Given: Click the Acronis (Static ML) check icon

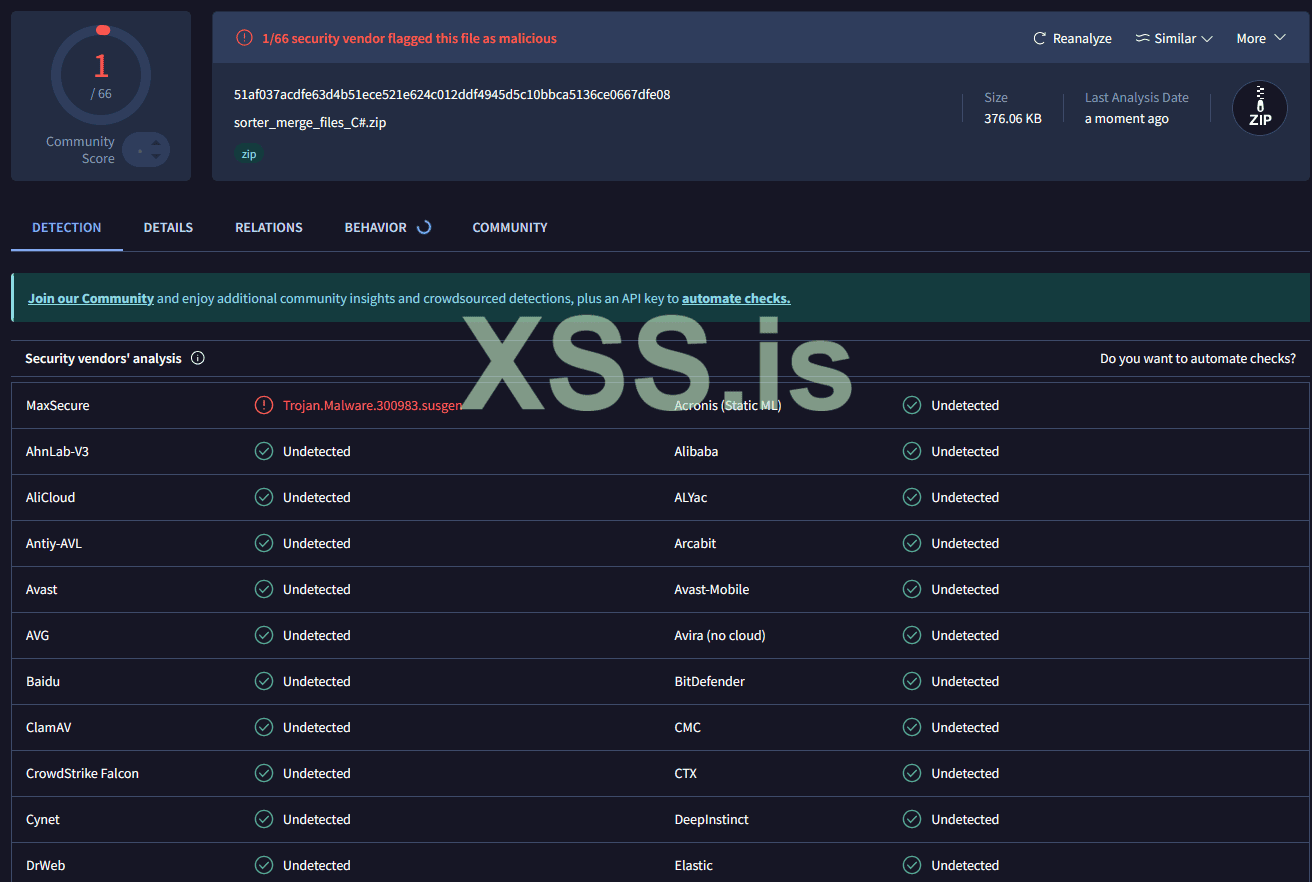Looking at the screenshot, I should (x=912, y=405).
